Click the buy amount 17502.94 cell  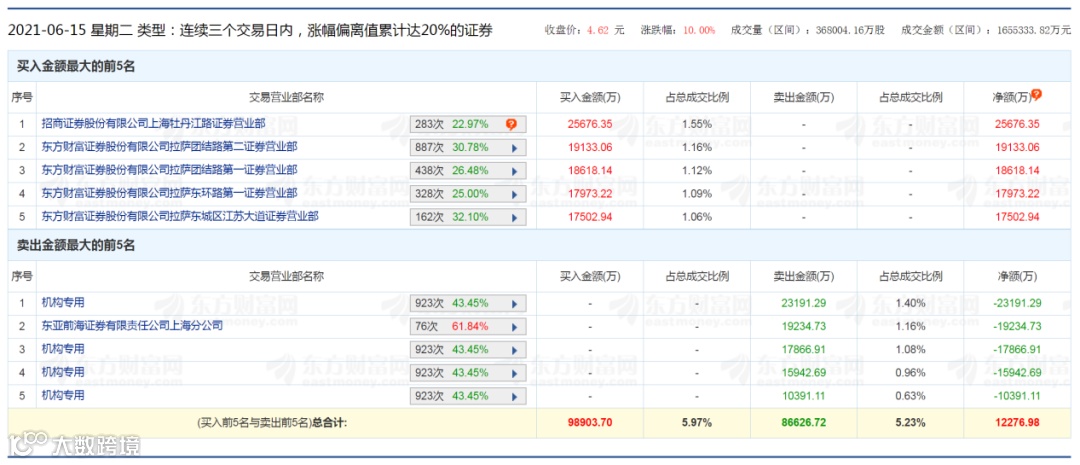(590, 217)
